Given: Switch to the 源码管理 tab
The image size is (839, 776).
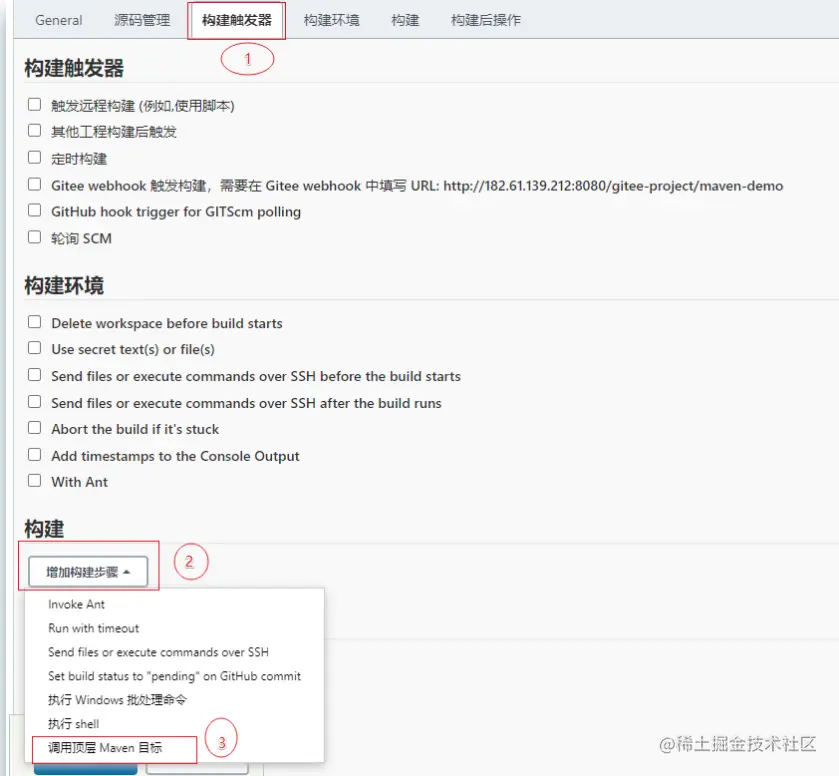Looking at the screenshot, I should pyautogui.click(x=142, y=20).
